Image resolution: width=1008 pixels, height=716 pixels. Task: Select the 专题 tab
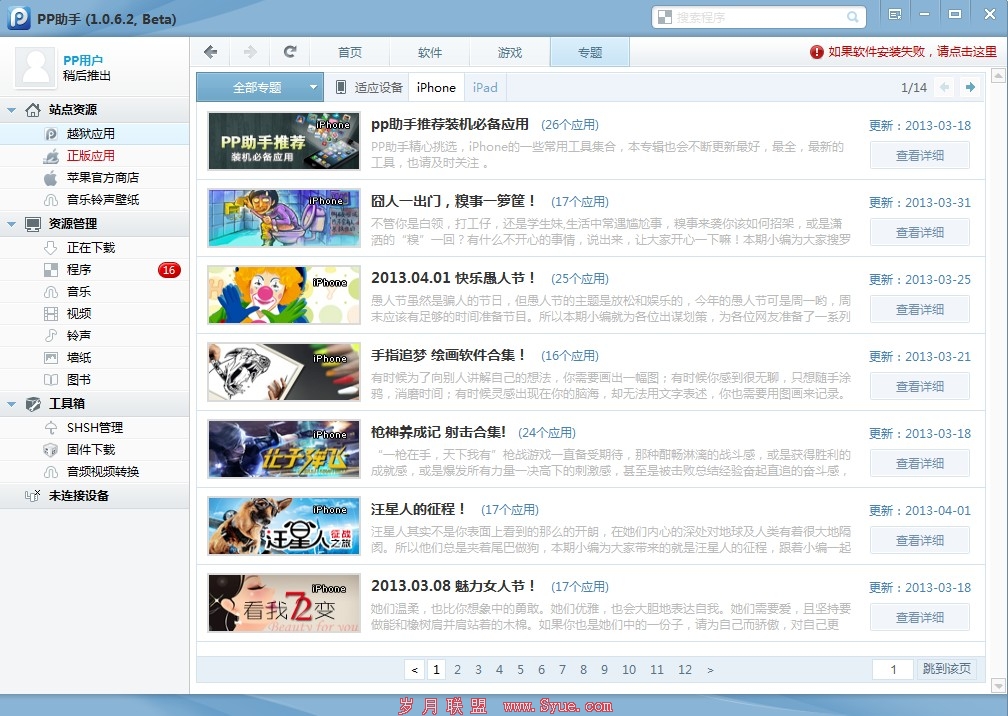click(590, 52)
